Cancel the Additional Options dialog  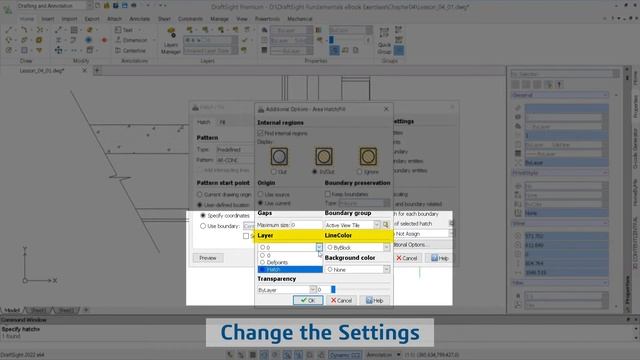point(341,300)
